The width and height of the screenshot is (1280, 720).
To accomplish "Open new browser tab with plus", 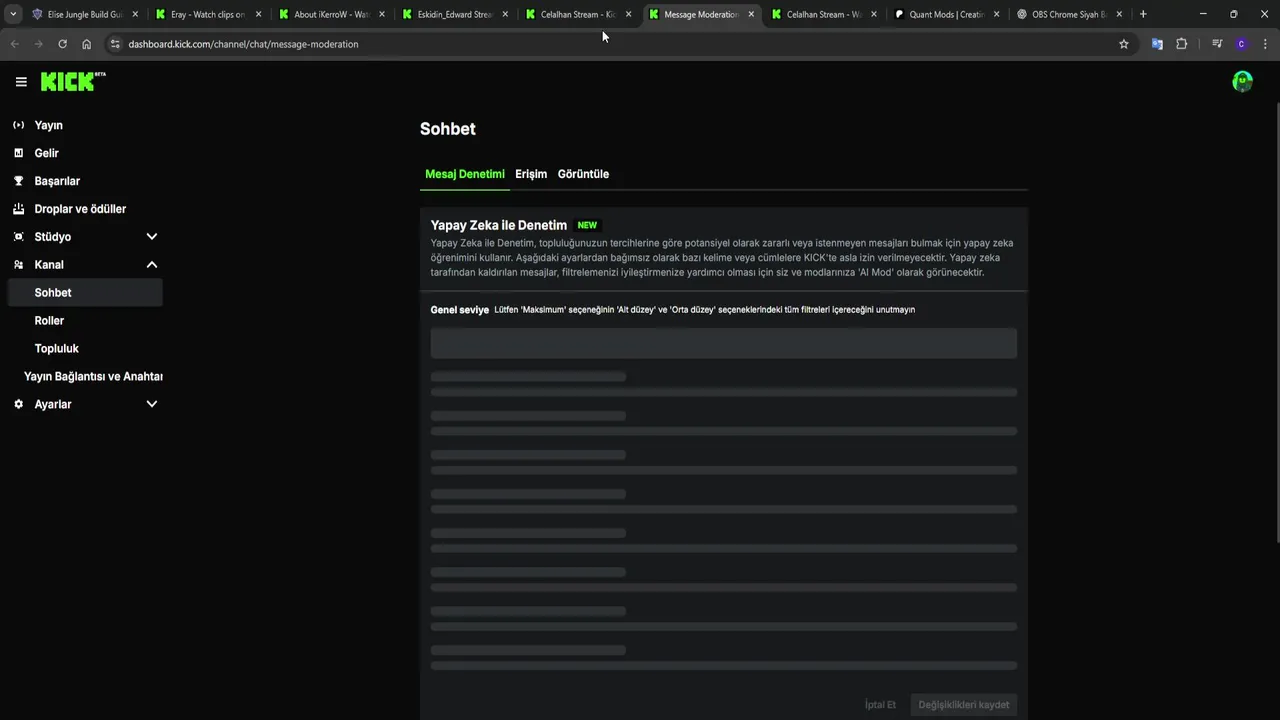I will pyautogui.click(x=1143, y=14).
